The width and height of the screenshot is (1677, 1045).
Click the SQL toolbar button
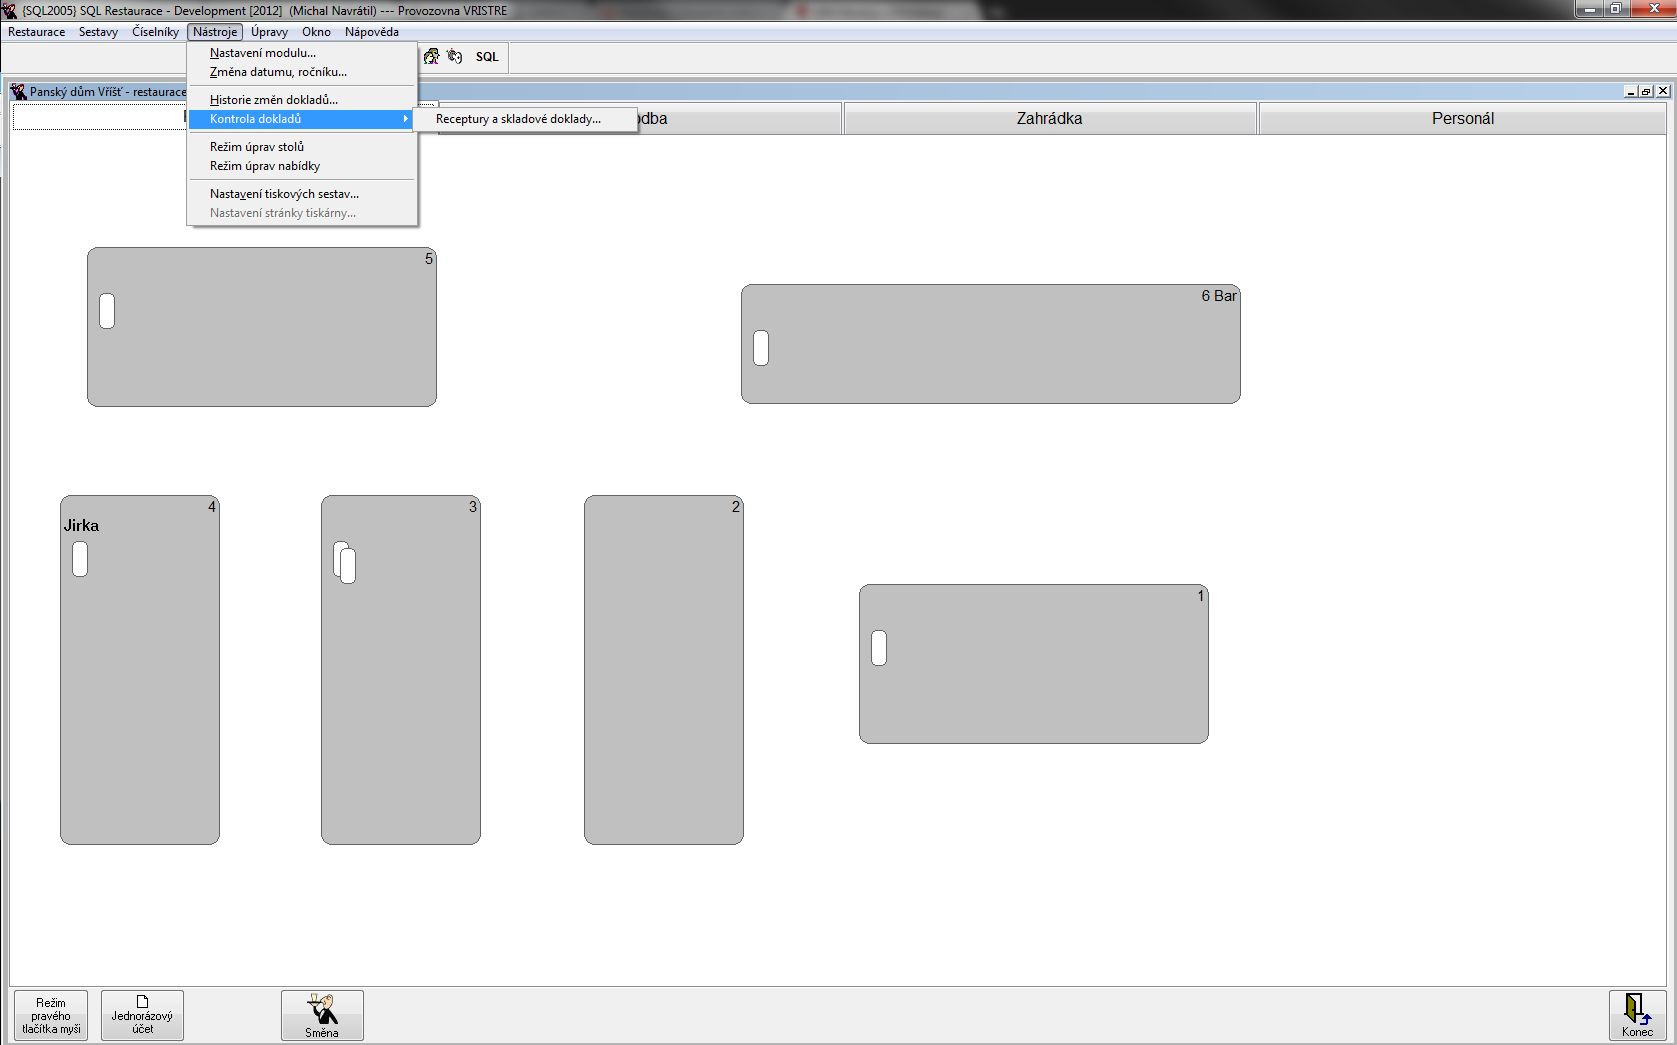pos(487,57)
